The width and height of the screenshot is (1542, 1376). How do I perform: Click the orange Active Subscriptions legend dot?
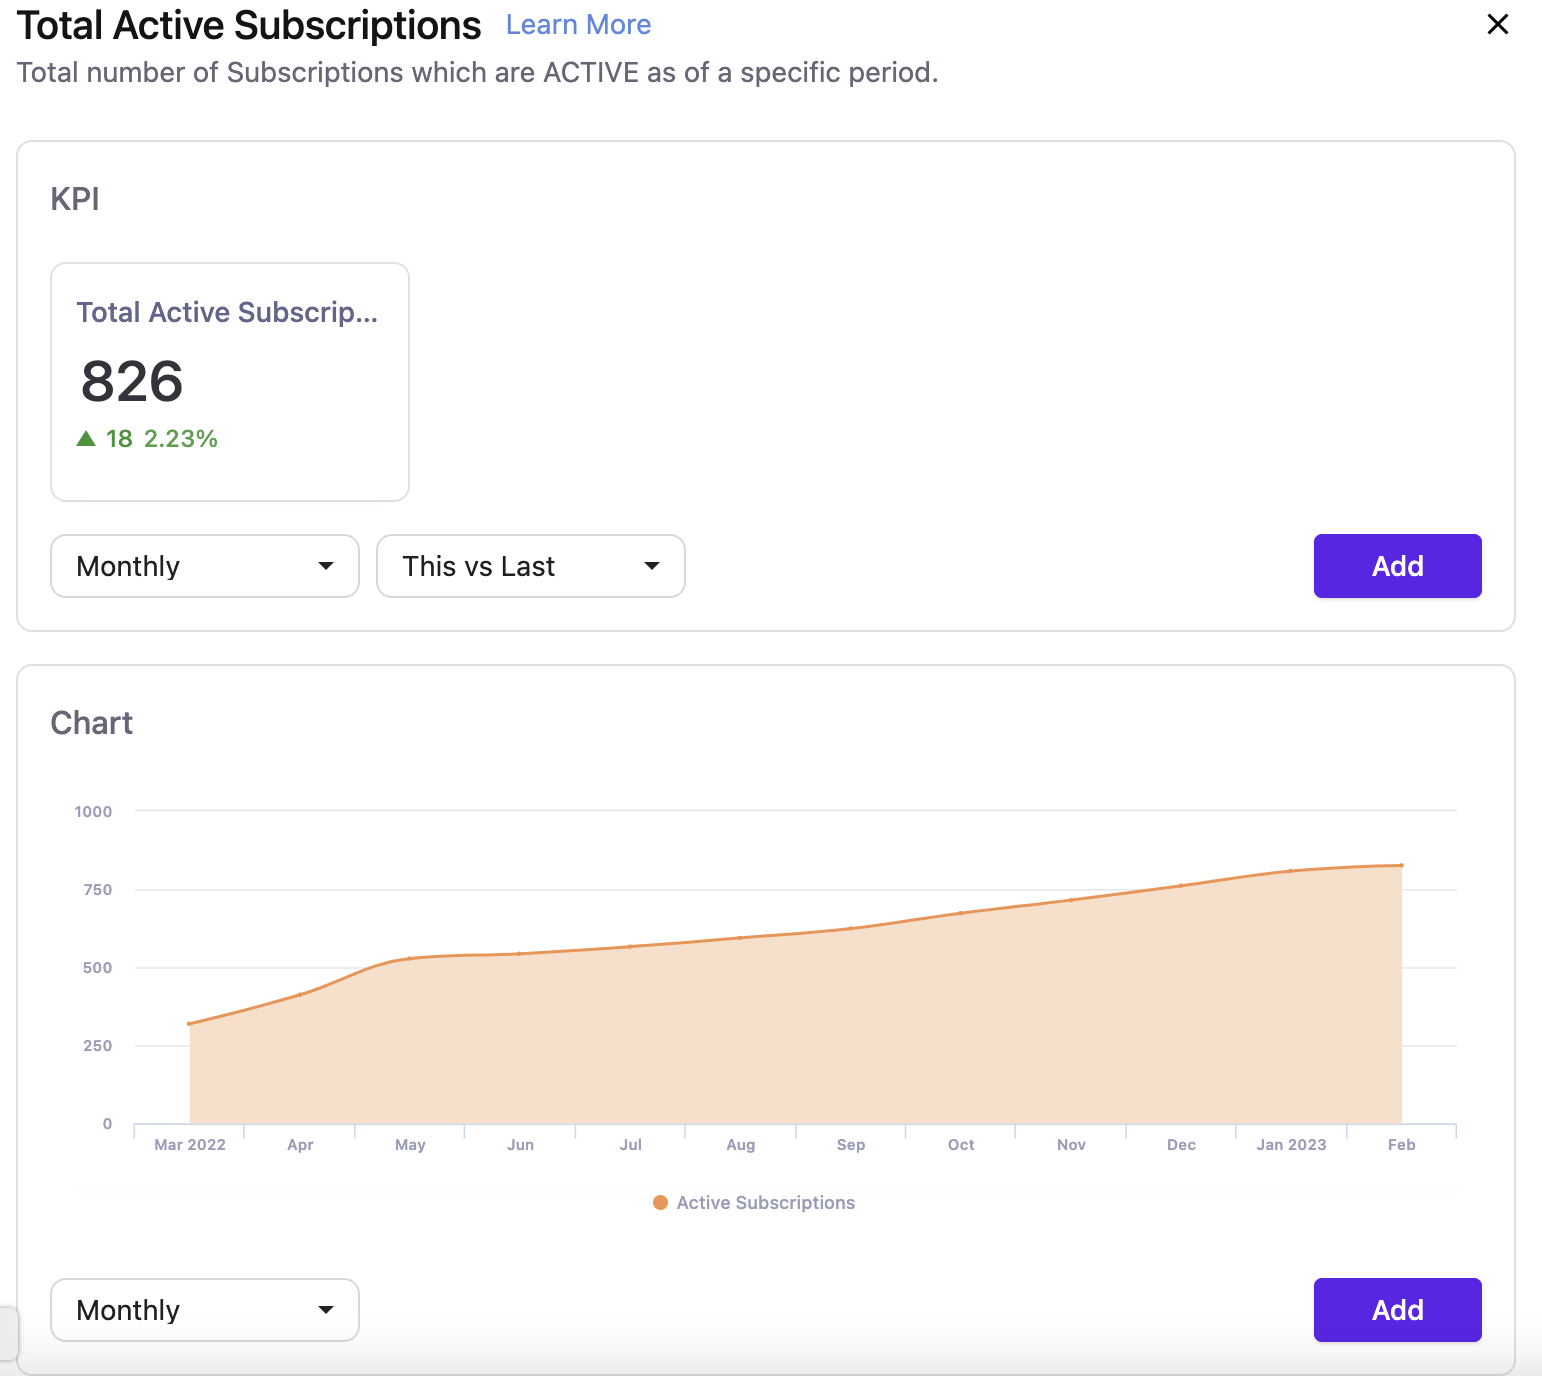(660, 1202)
